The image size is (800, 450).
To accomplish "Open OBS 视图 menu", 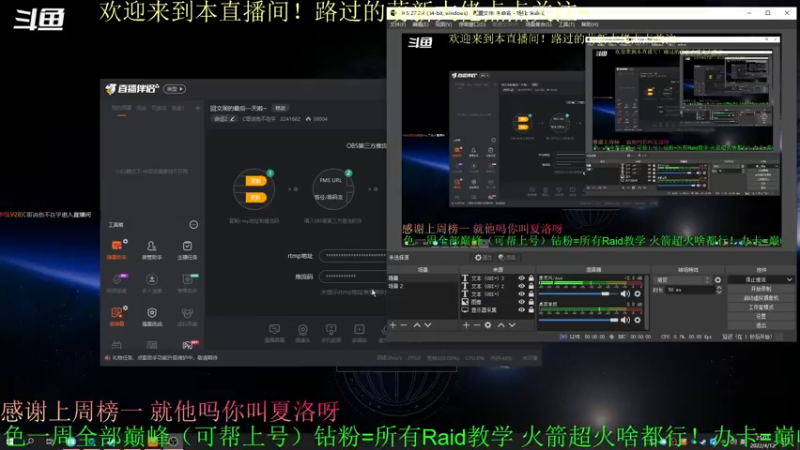I will point(443,24).
